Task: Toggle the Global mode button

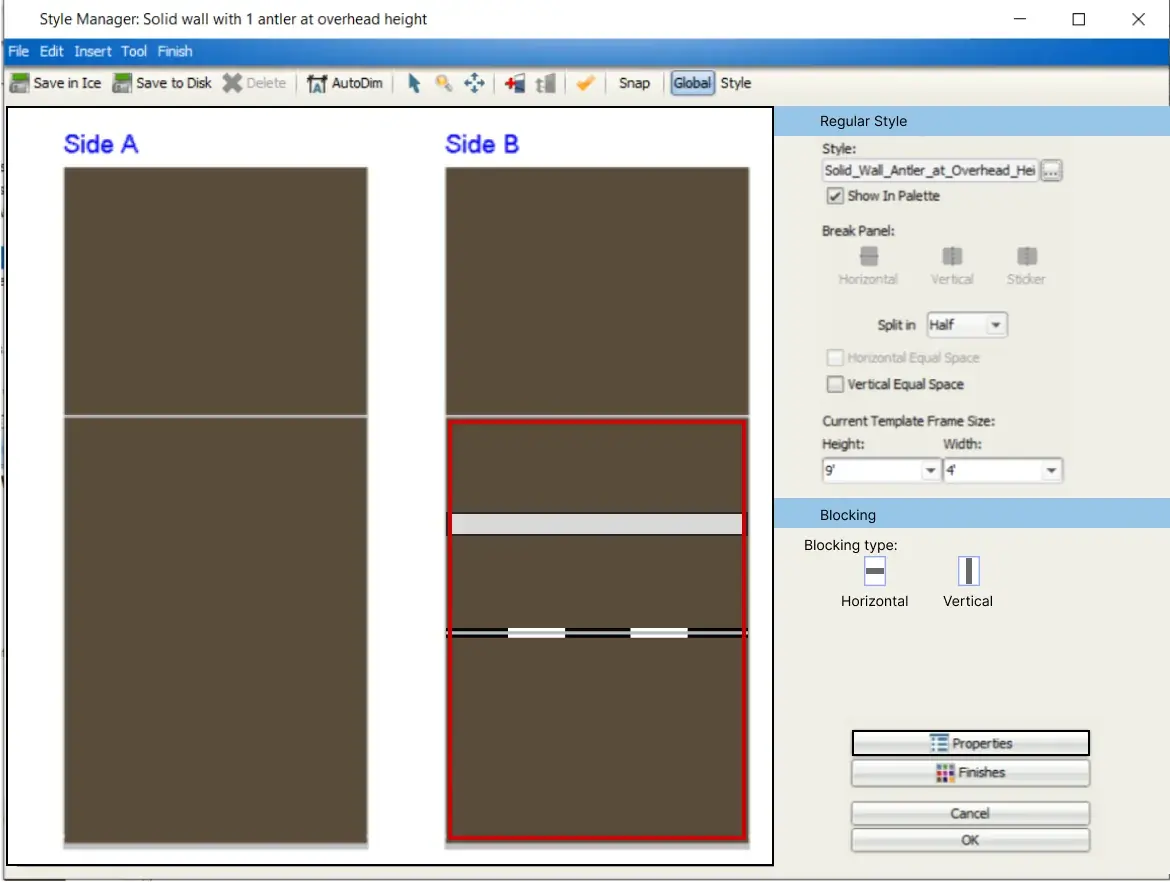Action: [692, 83]
